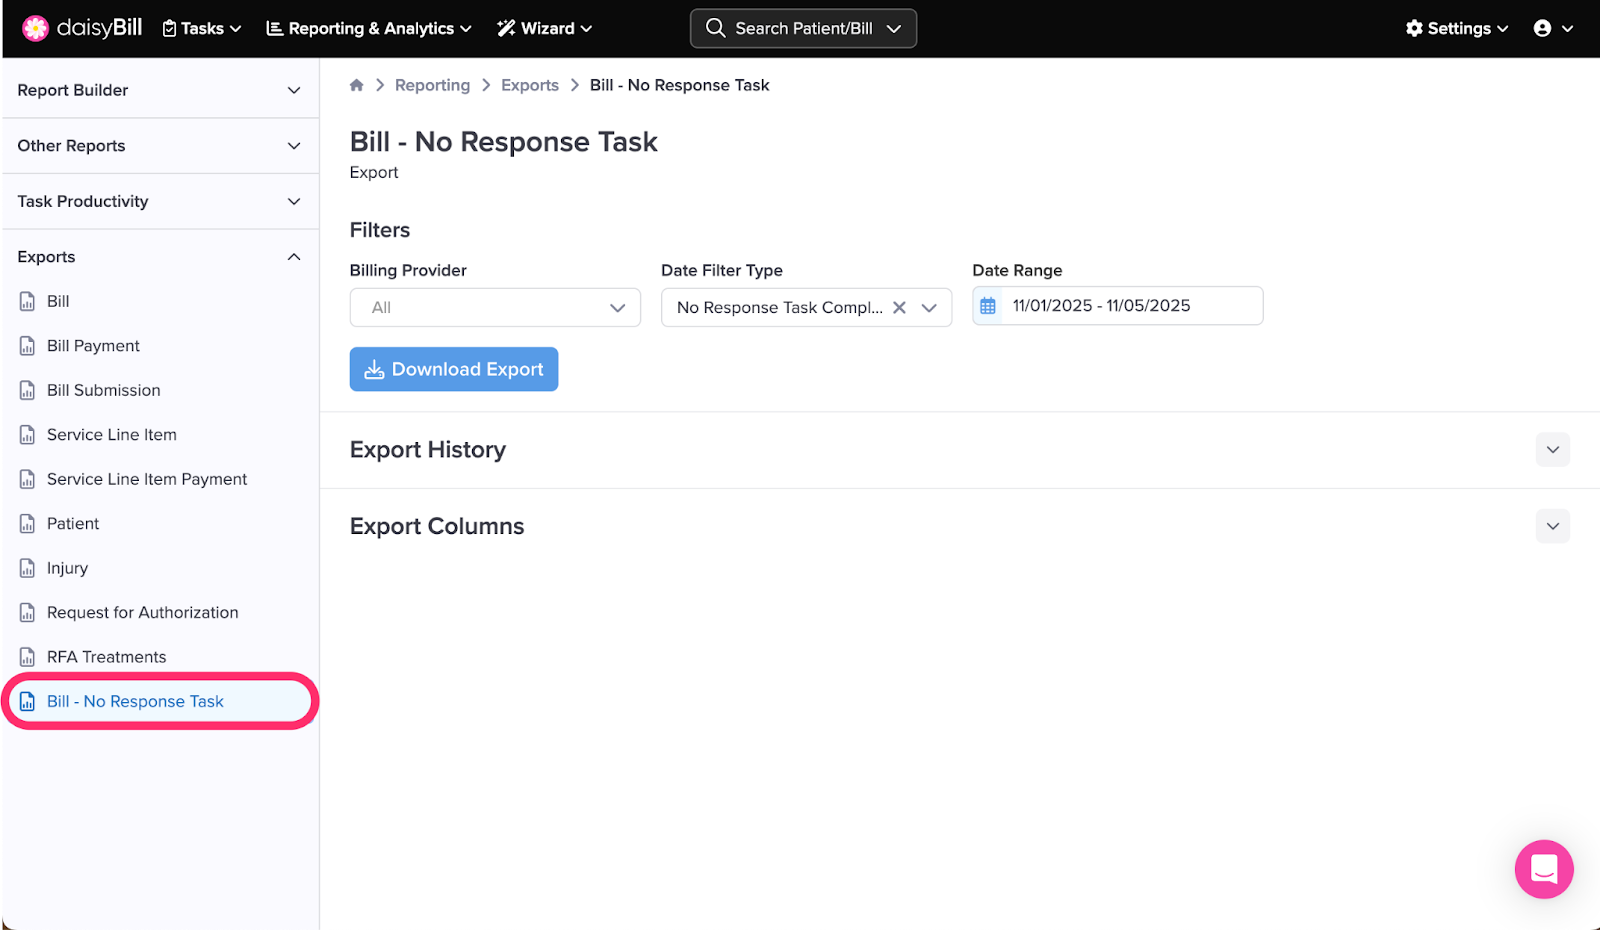Open the Wizard menu
The width and height of the screenshot is (1600, 930).
click(x=545, y=28)
